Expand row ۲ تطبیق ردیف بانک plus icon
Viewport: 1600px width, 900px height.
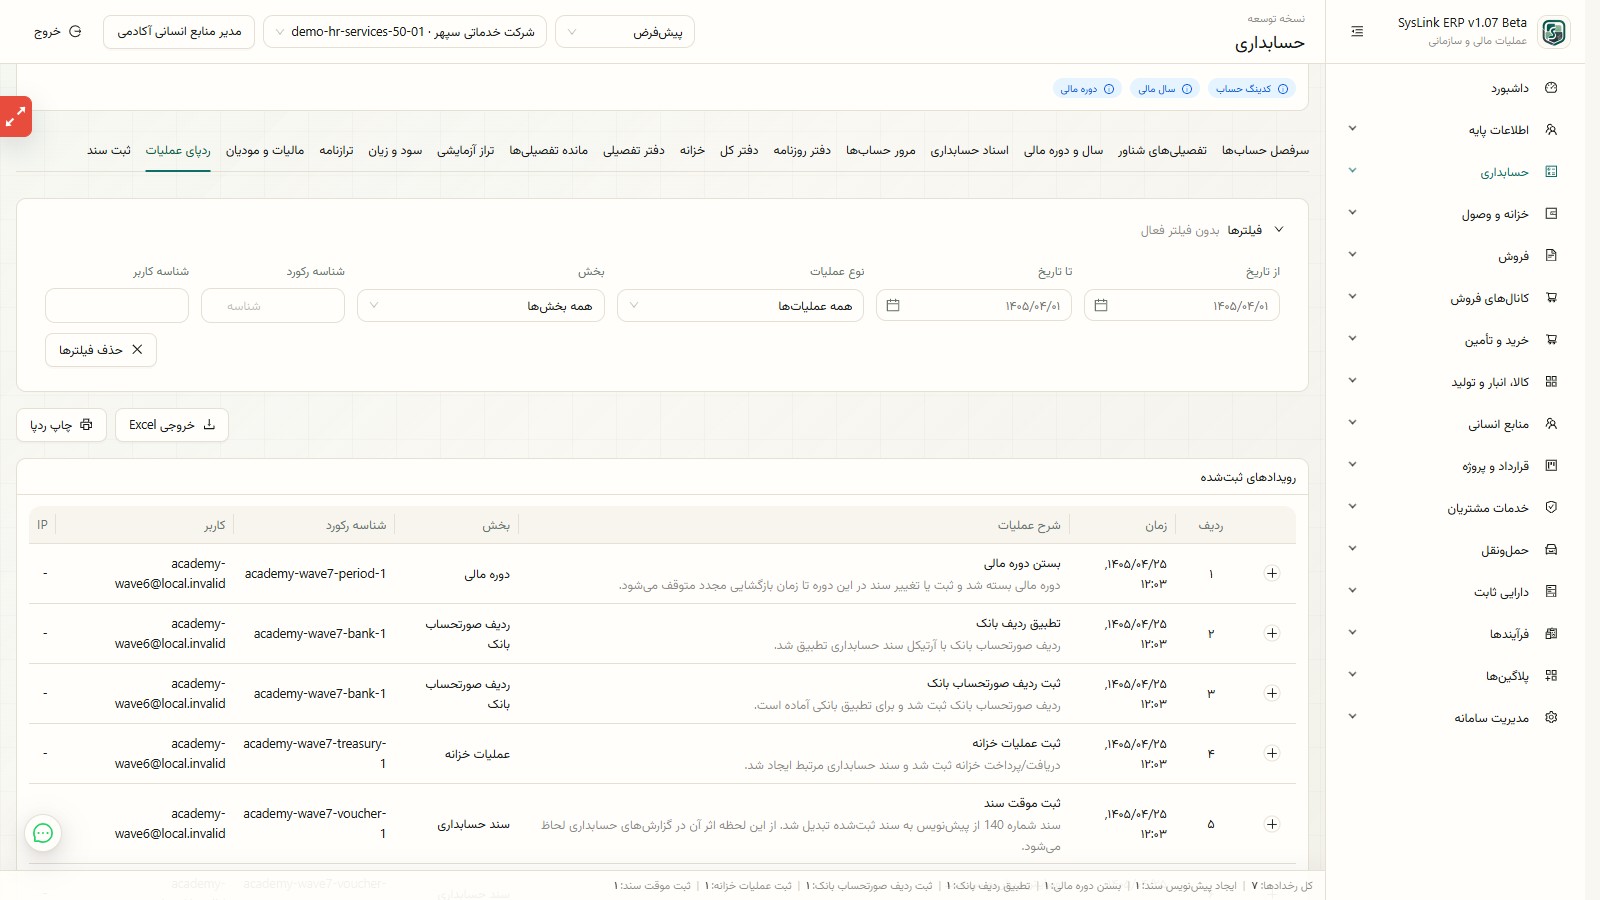(x=1272, y=634)
